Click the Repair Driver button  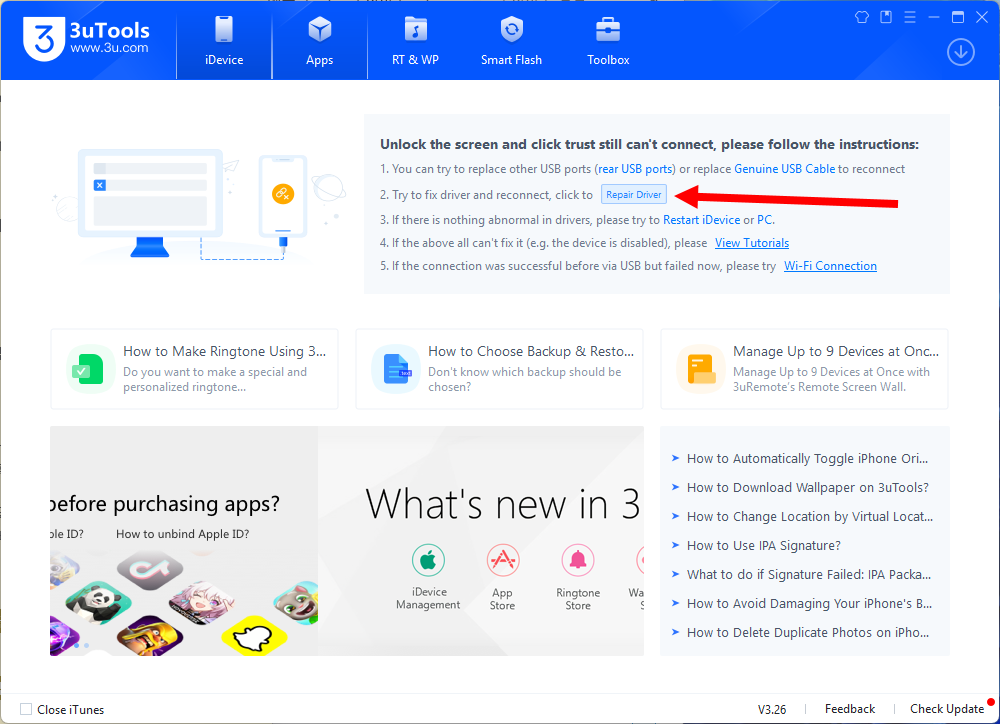633,195
